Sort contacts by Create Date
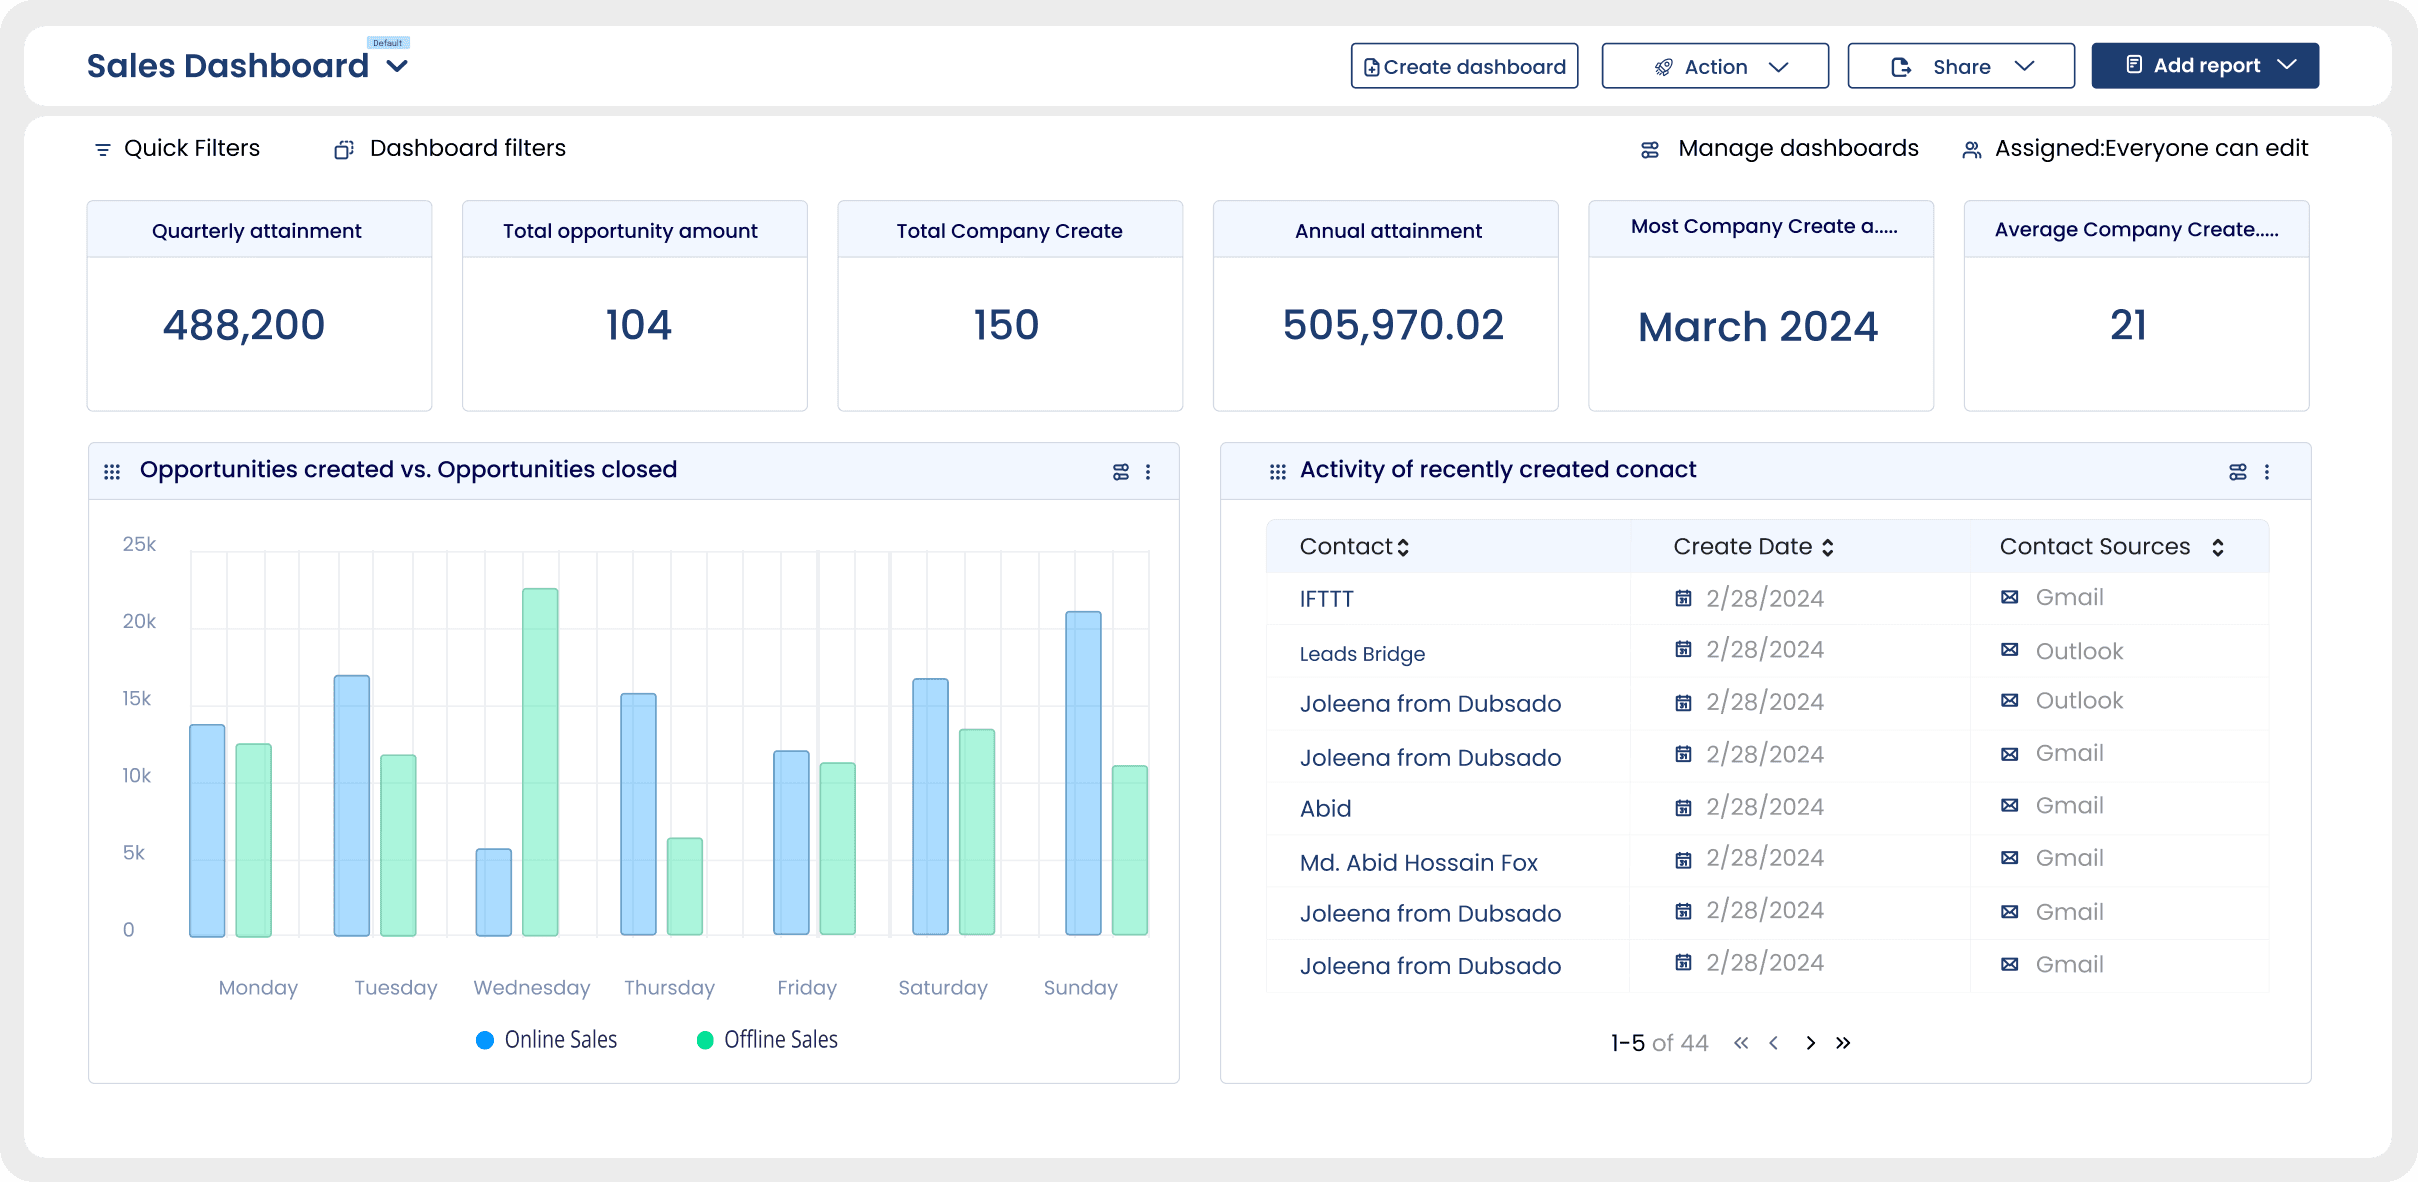Screen dimensions: 2418x1182 click(1828, 546)
